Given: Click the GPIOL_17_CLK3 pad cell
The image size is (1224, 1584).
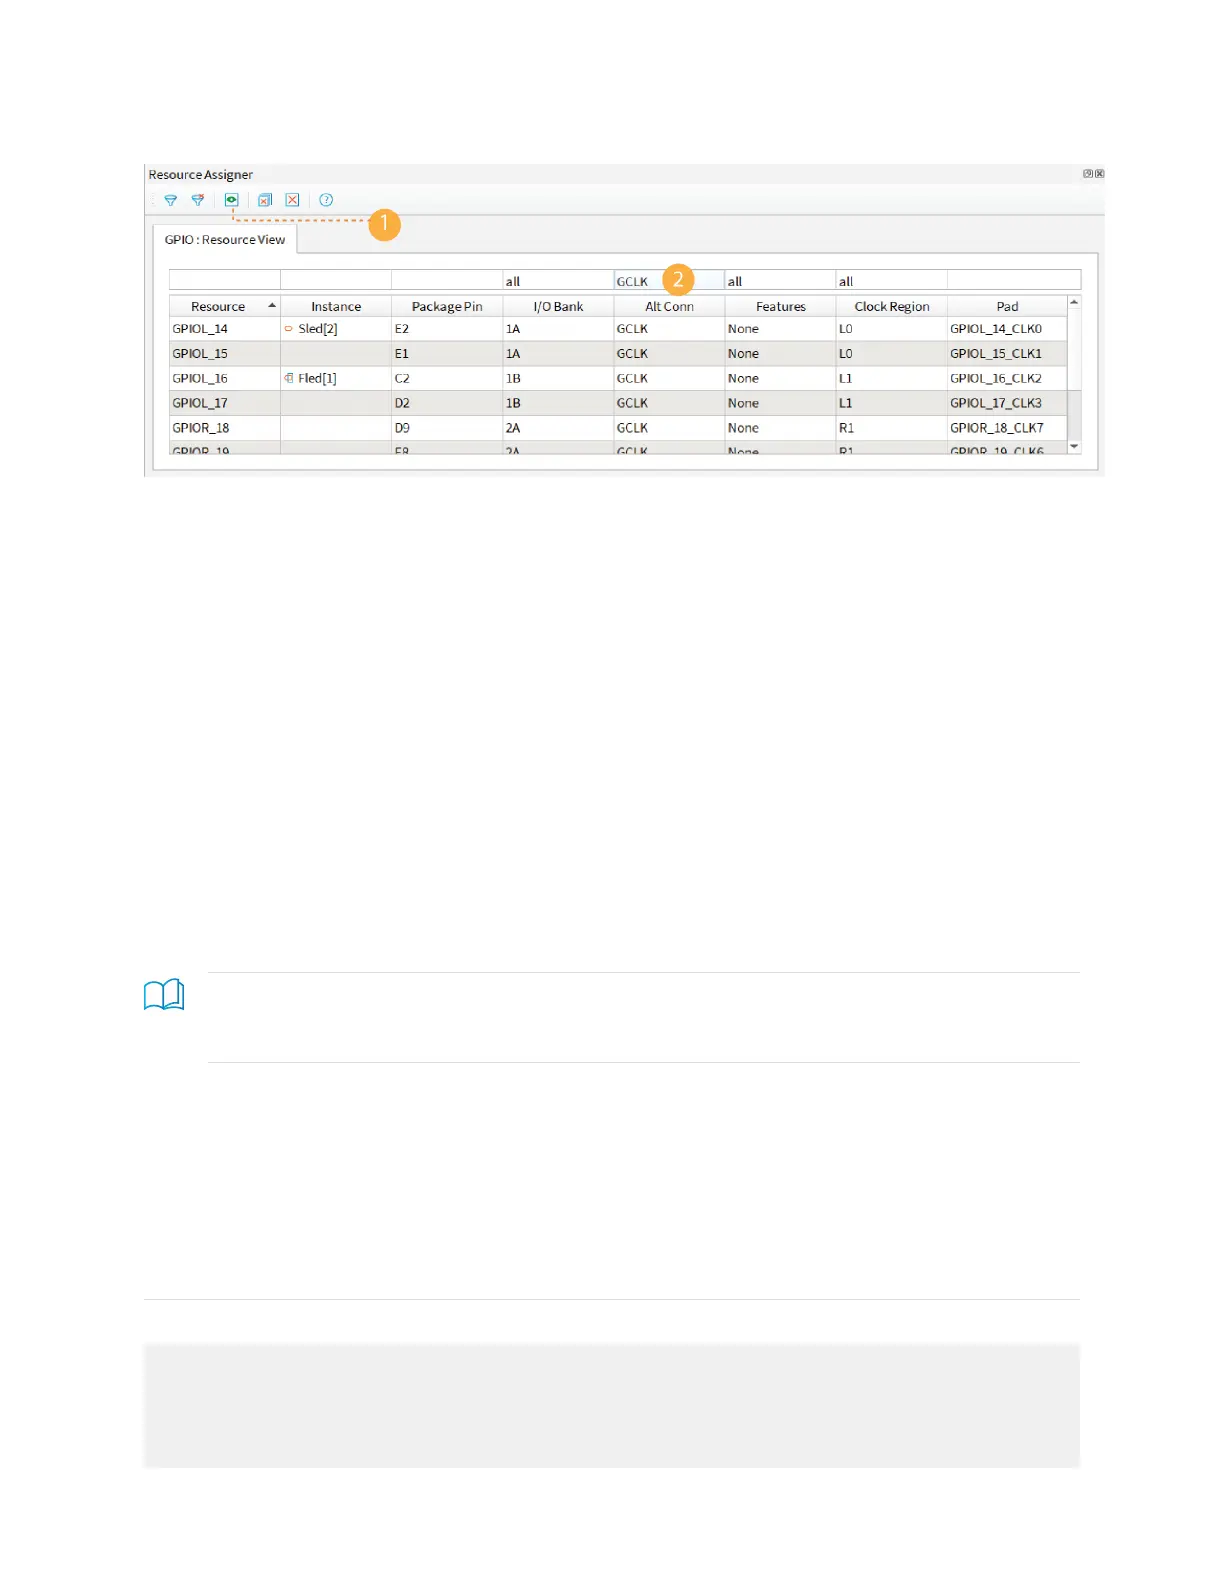Looking at the screenshot, I should tap(1007, 403).
